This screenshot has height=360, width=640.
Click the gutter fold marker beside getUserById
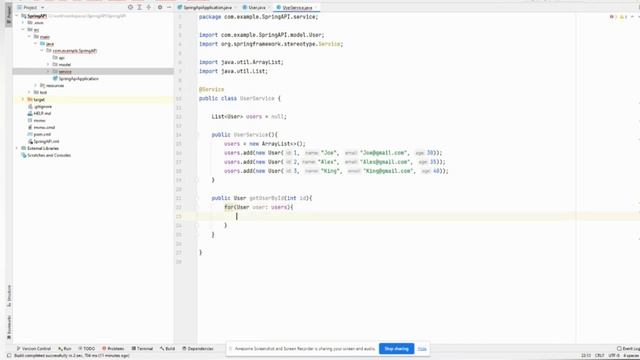point(196,198)
